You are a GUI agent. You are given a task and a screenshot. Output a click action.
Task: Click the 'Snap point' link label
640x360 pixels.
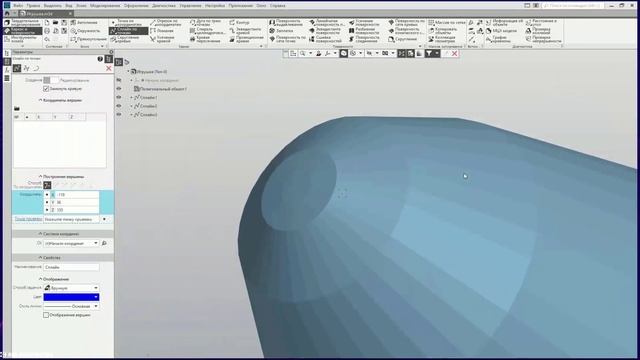(28, 219)
